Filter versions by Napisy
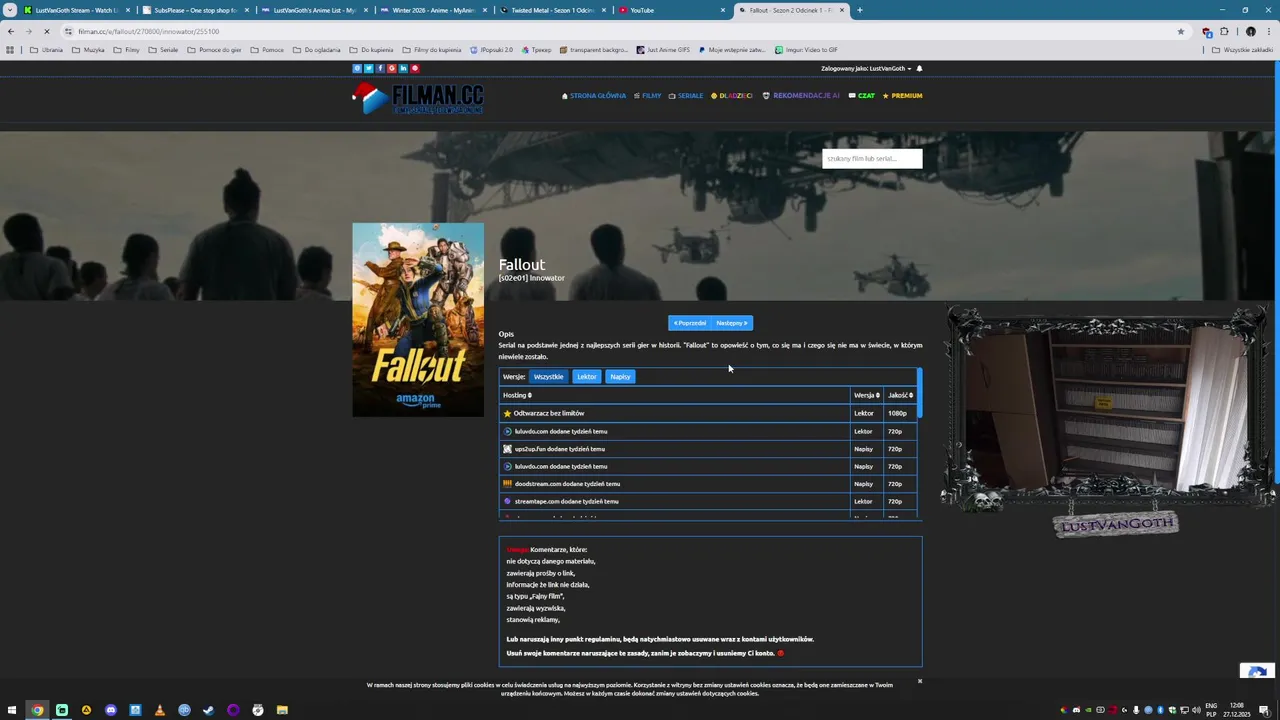 (620, 377)
